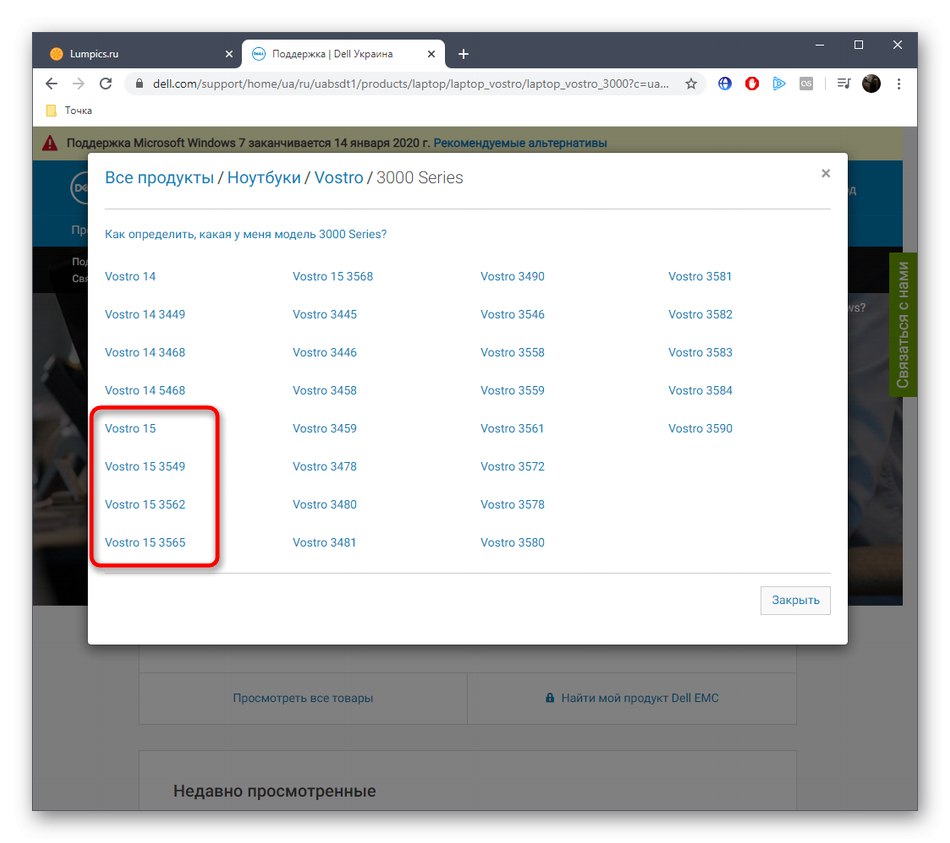Close the Lumpics.ru tab
Viewport: 950px width, 843px height.
[229, 54]
